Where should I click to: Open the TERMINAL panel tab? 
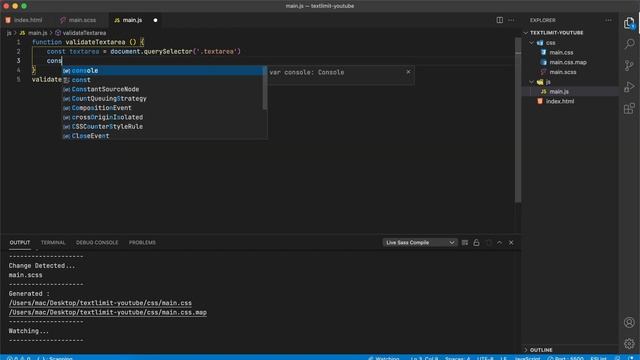click(x=53, y=242)
